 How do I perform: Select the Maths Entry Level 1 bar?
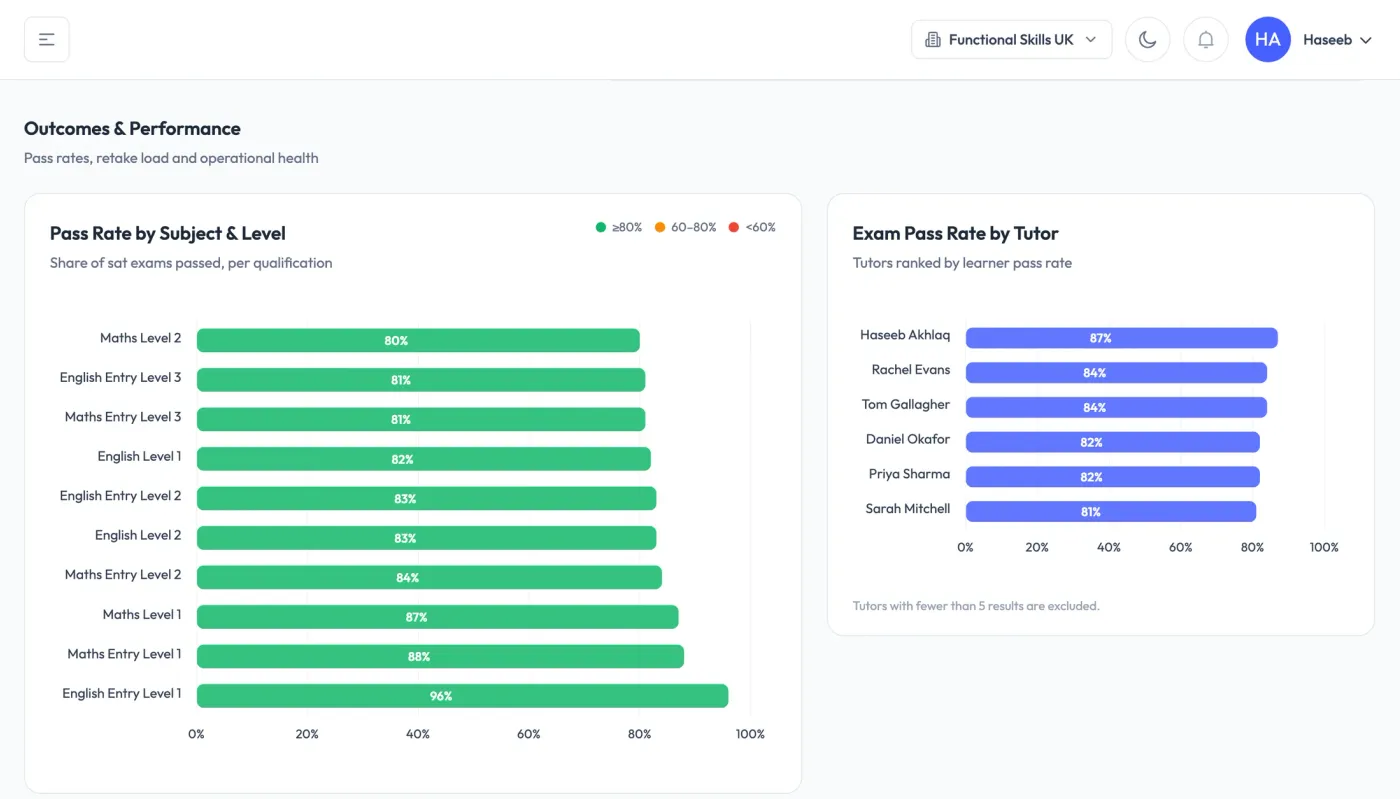tap(440, 656)
